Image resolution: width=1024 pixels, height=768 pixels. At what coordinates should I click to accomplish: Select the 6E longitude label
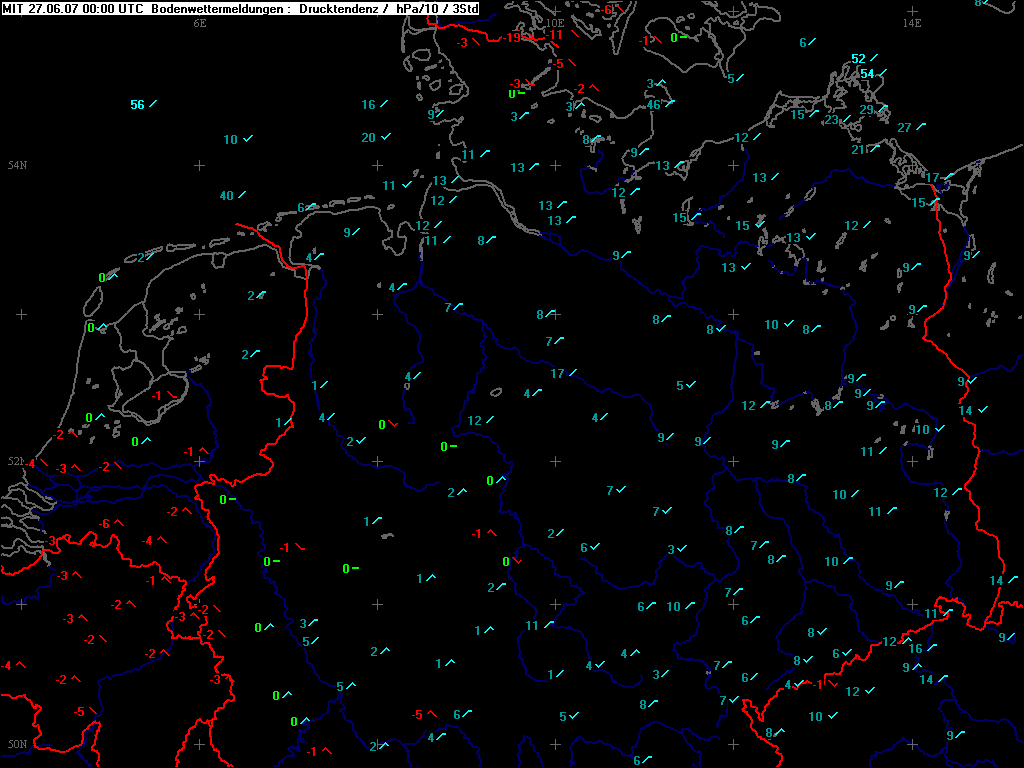point(199,22)
